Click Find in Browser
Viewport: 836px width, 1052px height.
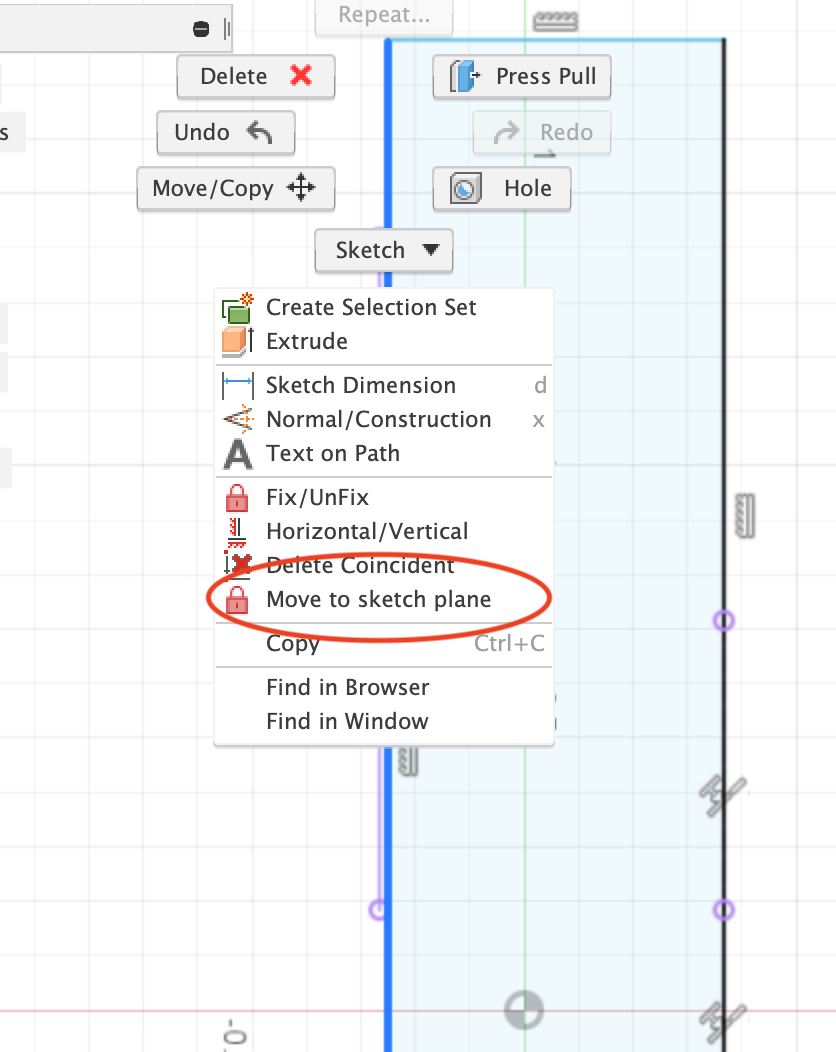347,687
